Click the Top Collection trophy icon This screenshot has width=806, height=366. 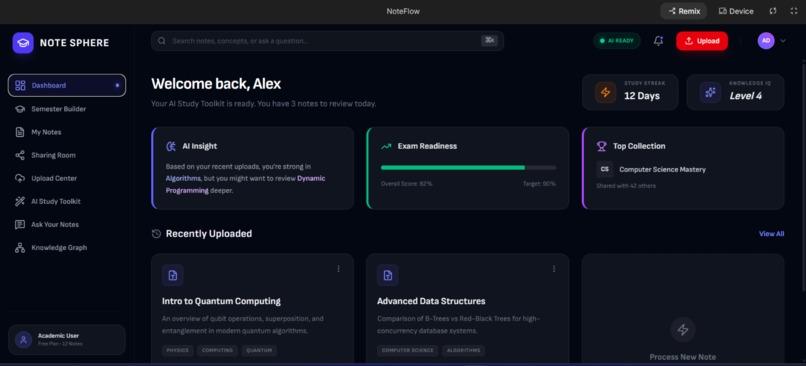point(601,147)
